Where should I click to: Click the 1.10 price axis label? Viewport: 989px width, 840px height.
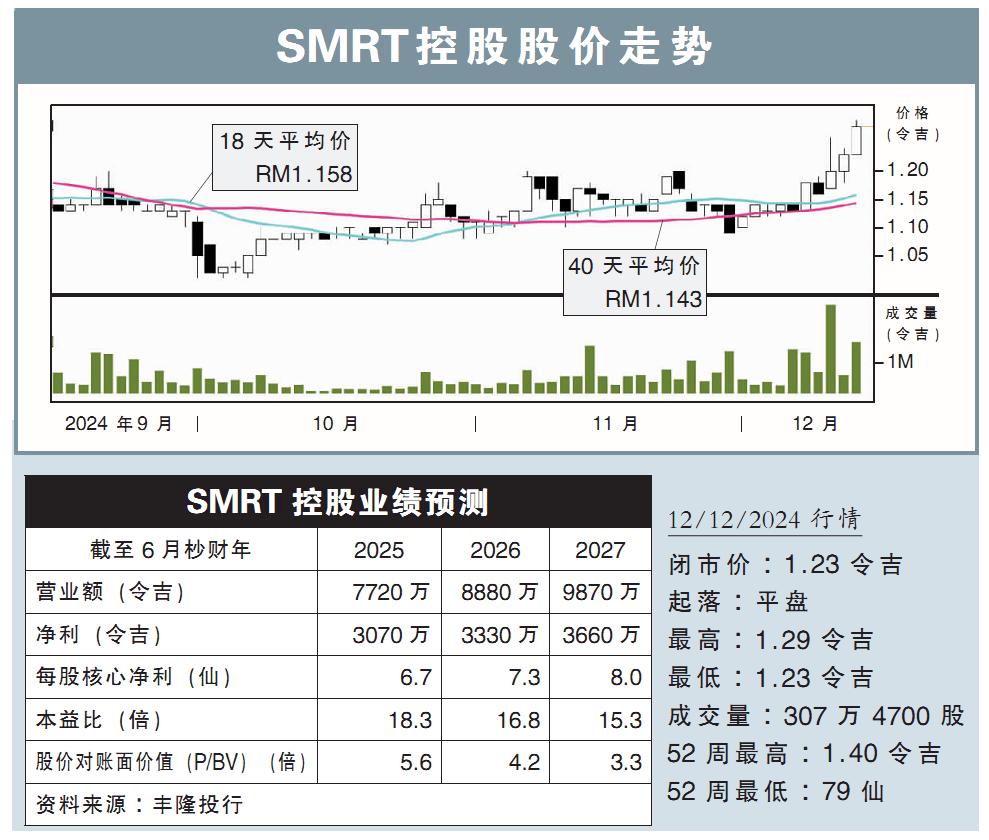tap(908, 226)
